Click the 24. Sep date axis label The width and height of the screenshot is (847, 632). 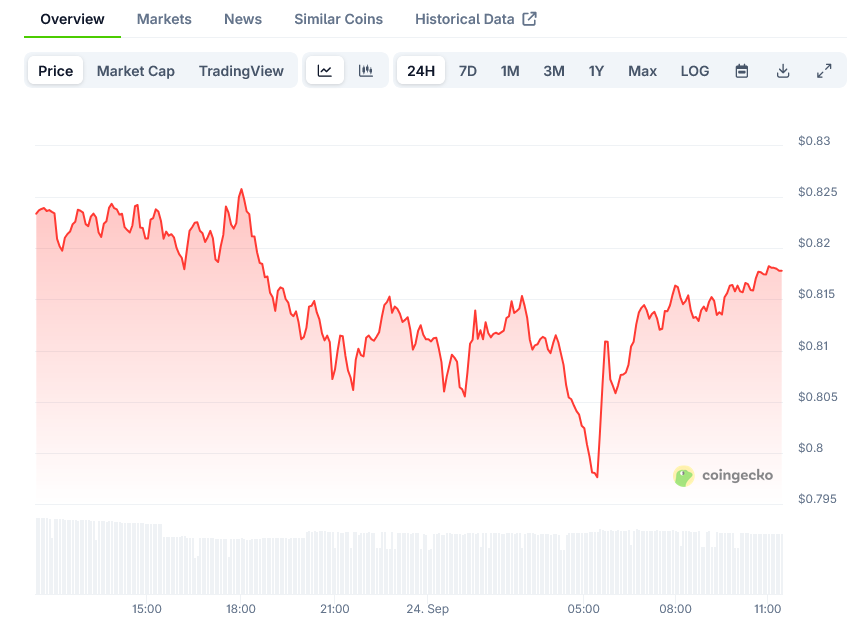pos(428,609)
